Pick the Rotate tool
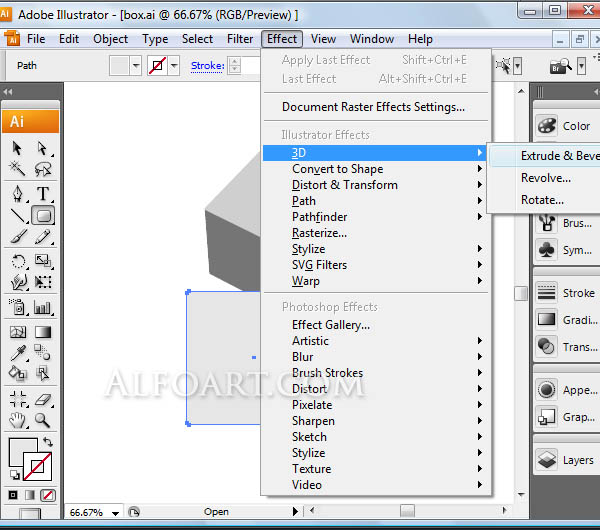Screen dimensions: 600x530 18,262
